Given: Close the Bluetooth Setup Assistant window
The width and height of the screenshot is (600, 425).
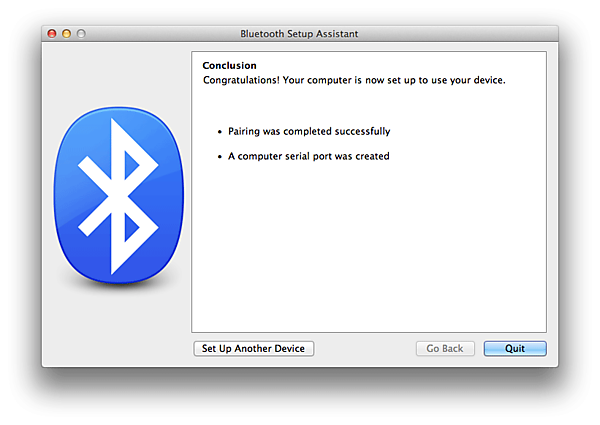Looking at the screenshot, I should (x=52, y=34).
